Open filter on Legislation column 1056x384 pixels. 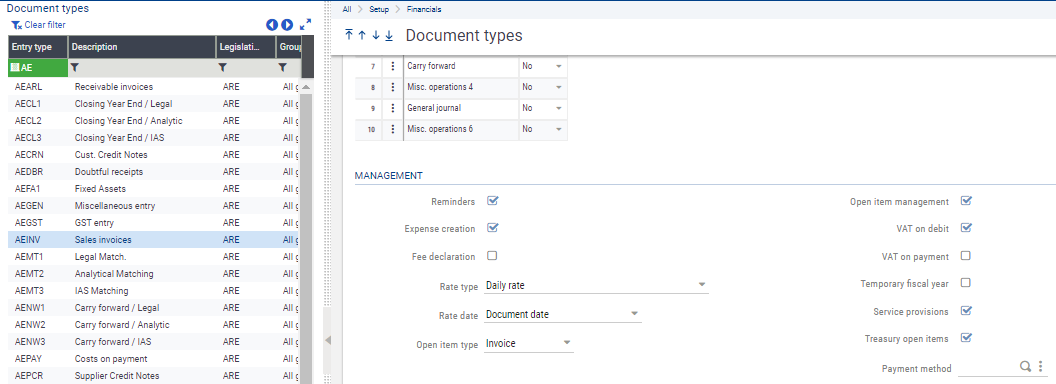[223, 67]
